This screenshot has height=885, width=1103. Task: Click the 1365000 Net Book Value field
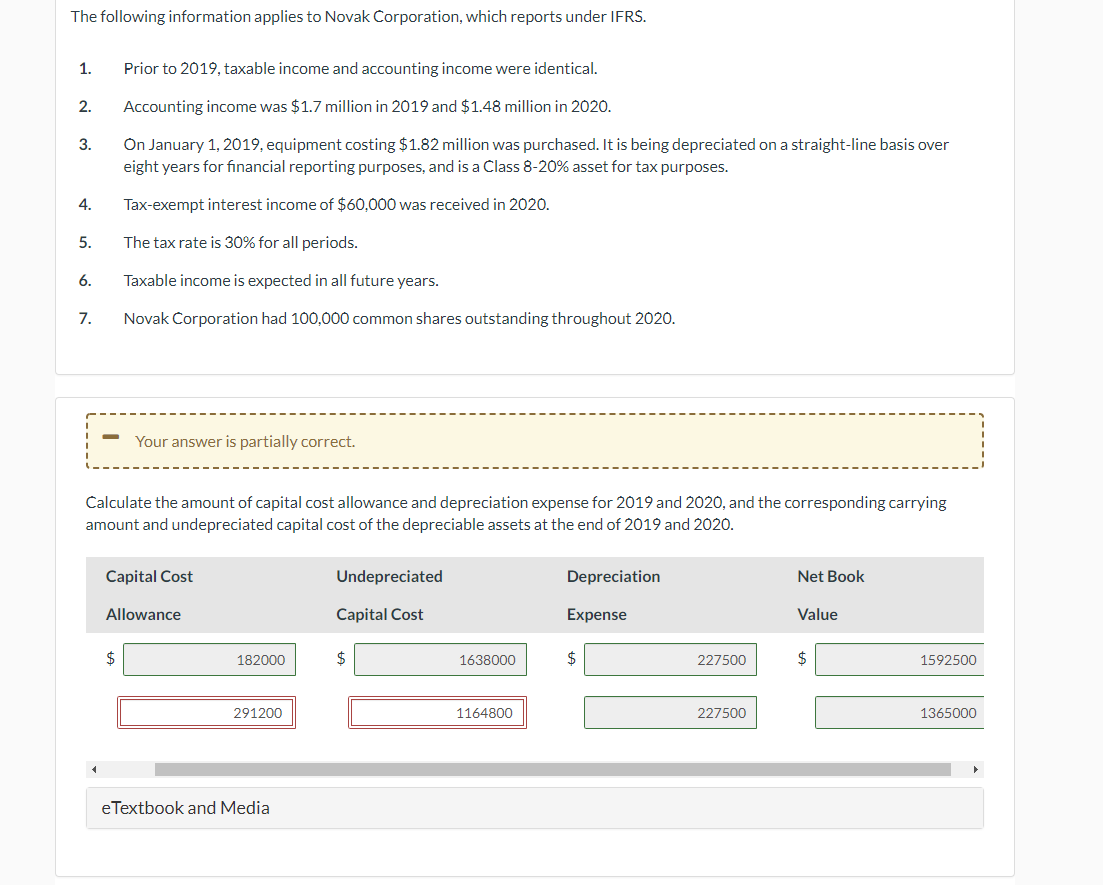pos(900,712)
